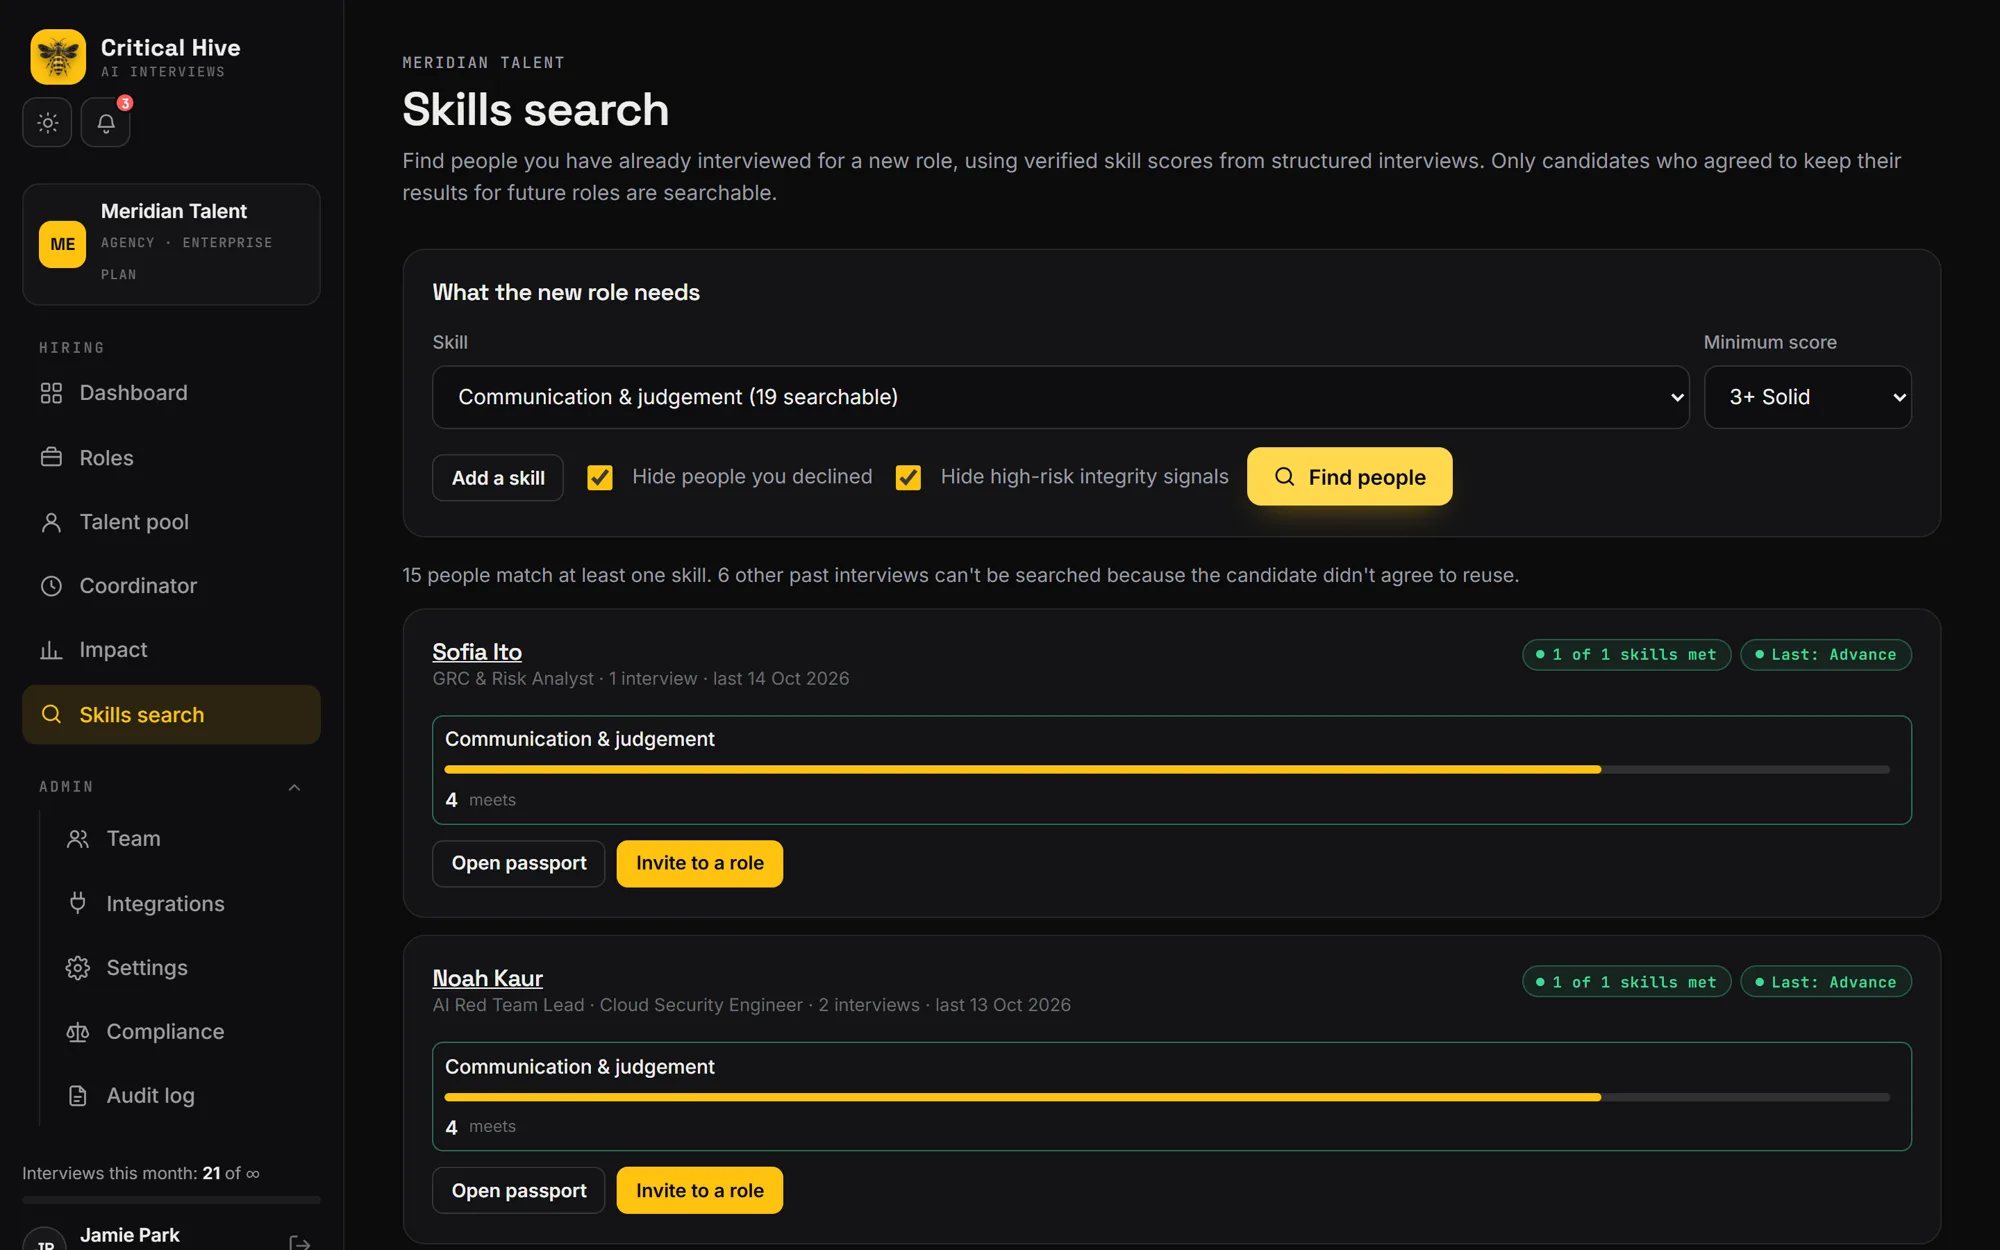Image resolution: width=2000 pixels, height=1250 pixels.
Task: Open Sofia Ito profile link
Action: [x=477, y=652]
